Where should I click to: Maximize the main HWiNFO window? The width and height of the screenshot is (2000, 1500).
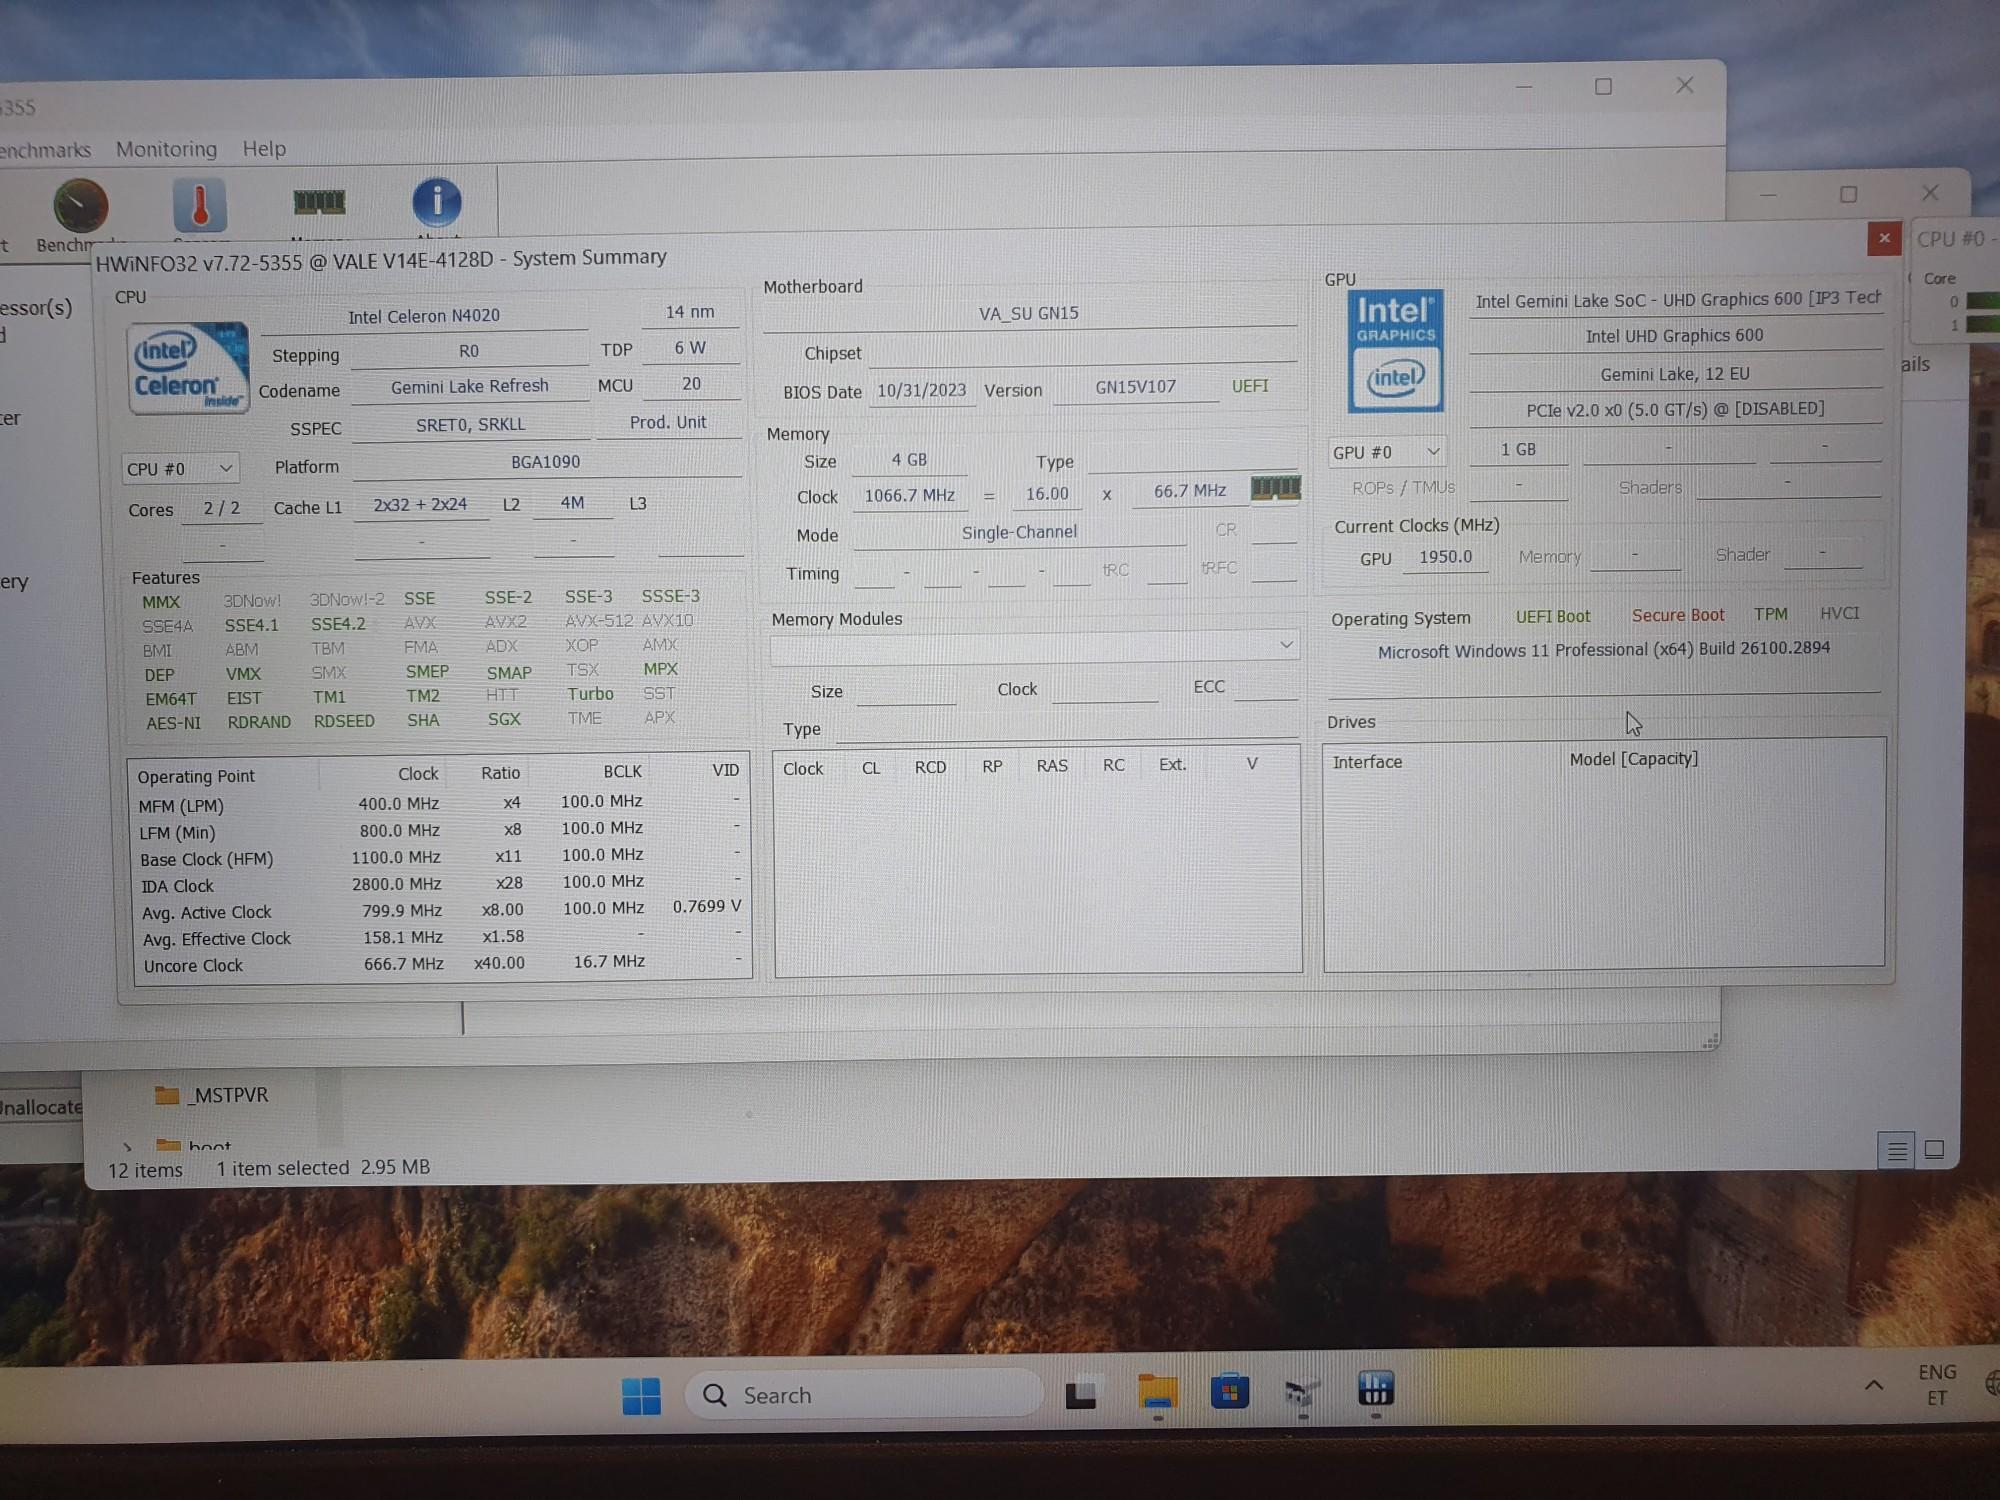[x=1603, y=87]
